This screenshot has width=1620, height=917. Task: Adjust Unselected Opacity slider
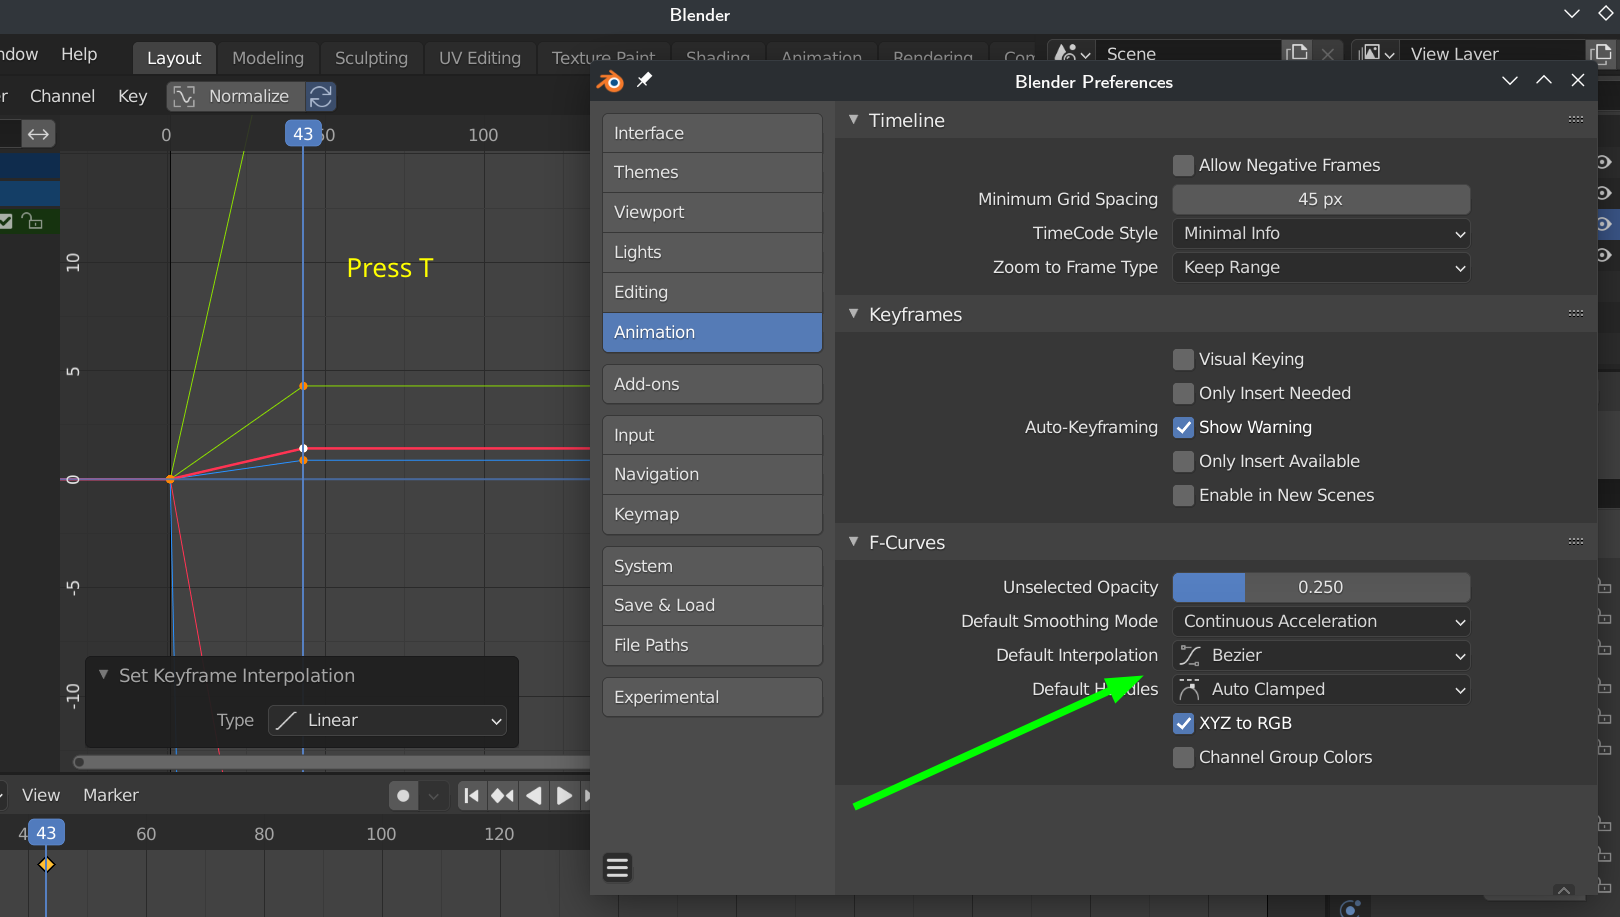(1321, 587)
